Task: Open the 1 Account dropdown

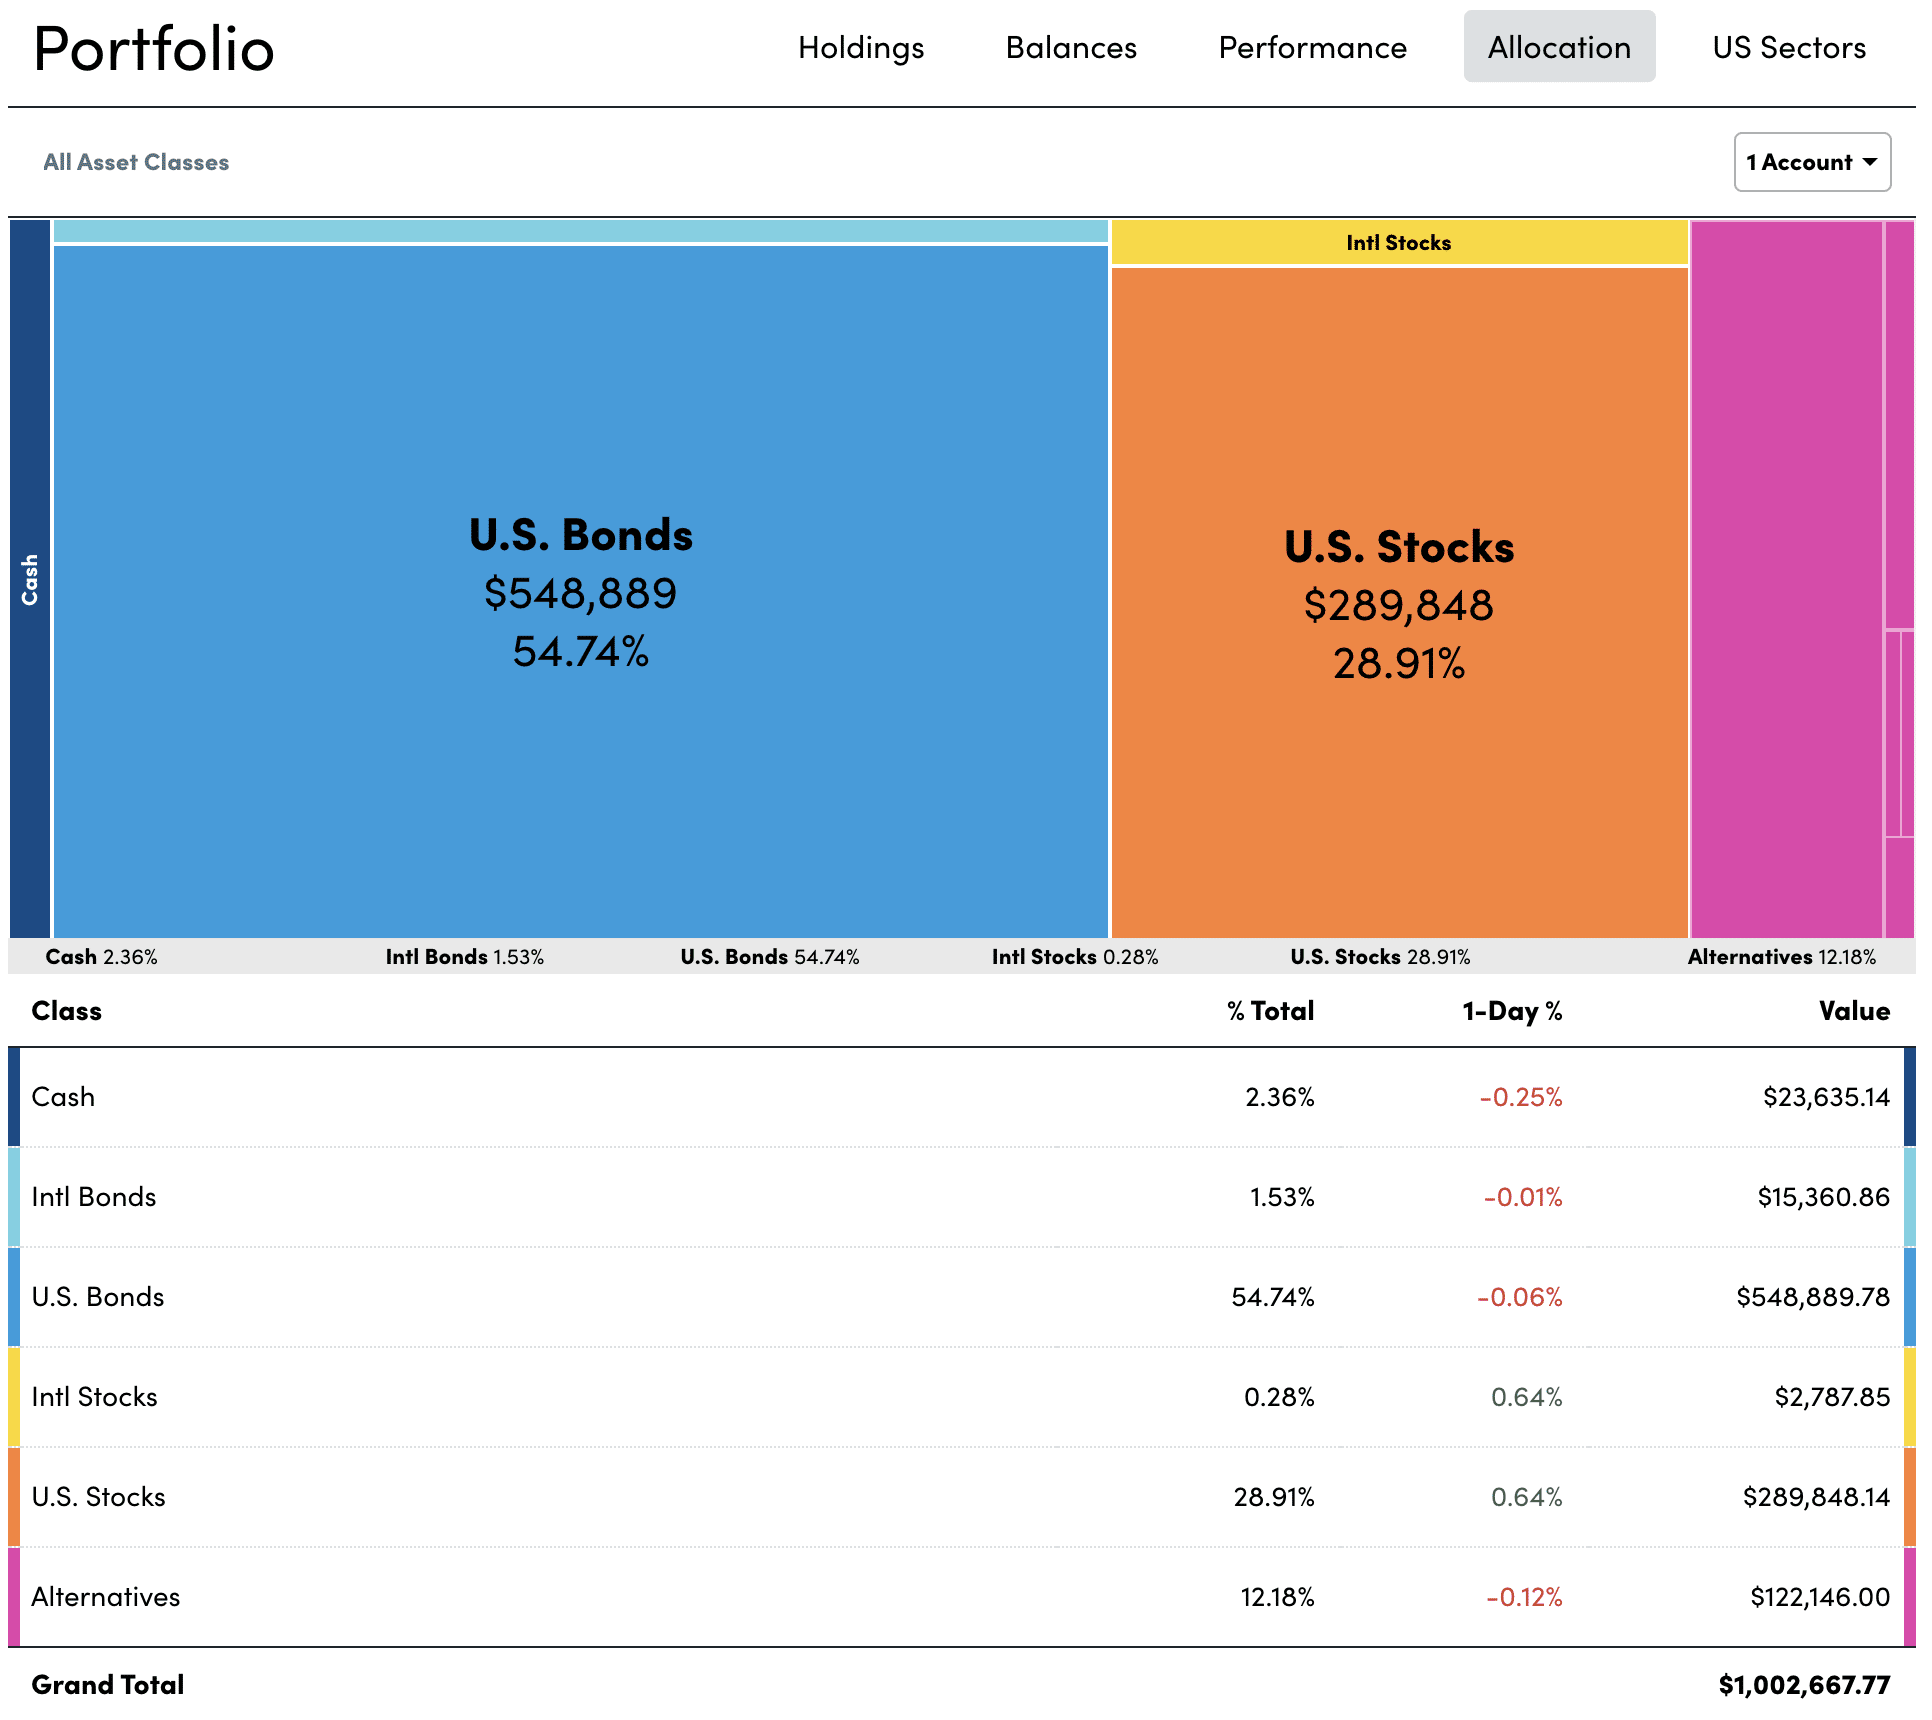Action: click(1812, 162)
